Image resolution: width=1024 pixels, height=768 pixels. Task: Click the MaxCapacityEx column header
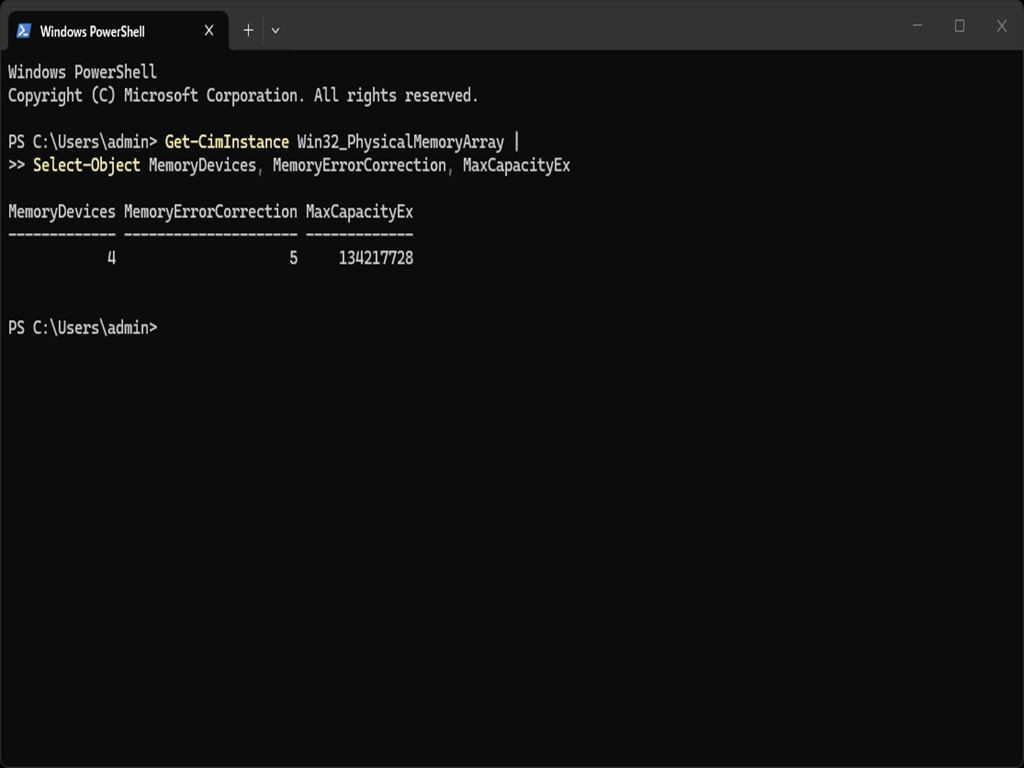tap(359, 212)
